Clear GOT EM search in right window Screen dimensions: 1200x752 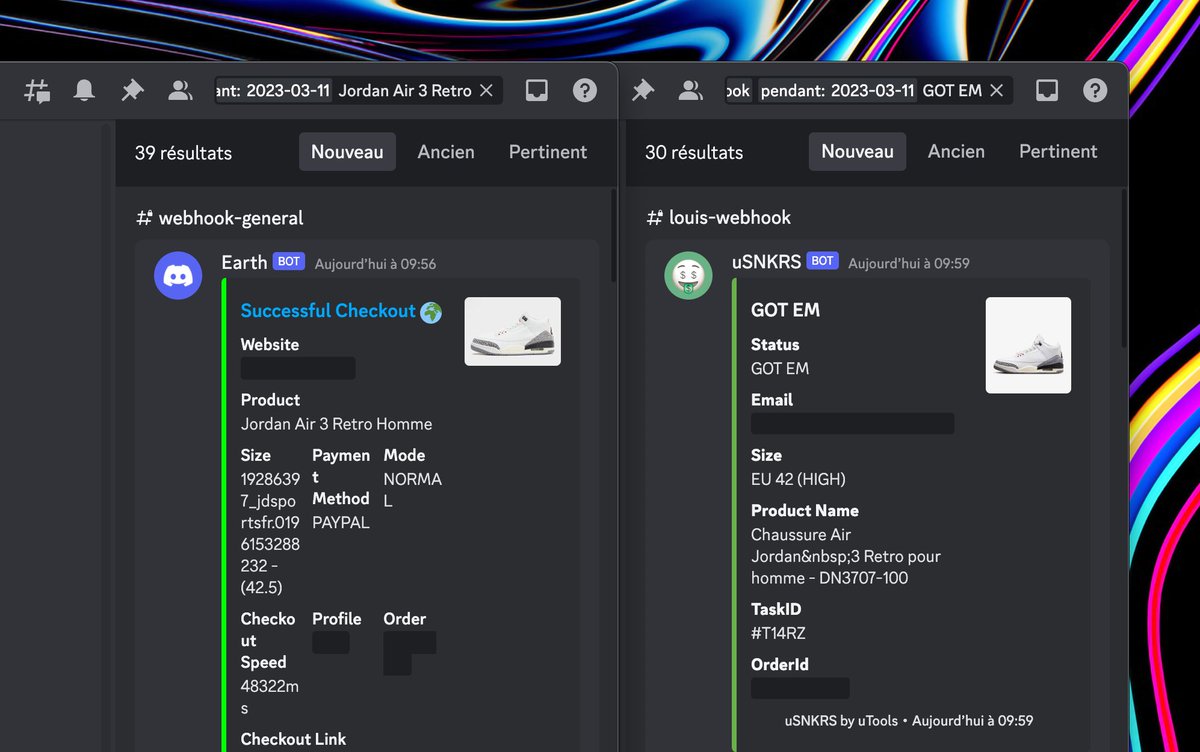(x=996, y=91)
